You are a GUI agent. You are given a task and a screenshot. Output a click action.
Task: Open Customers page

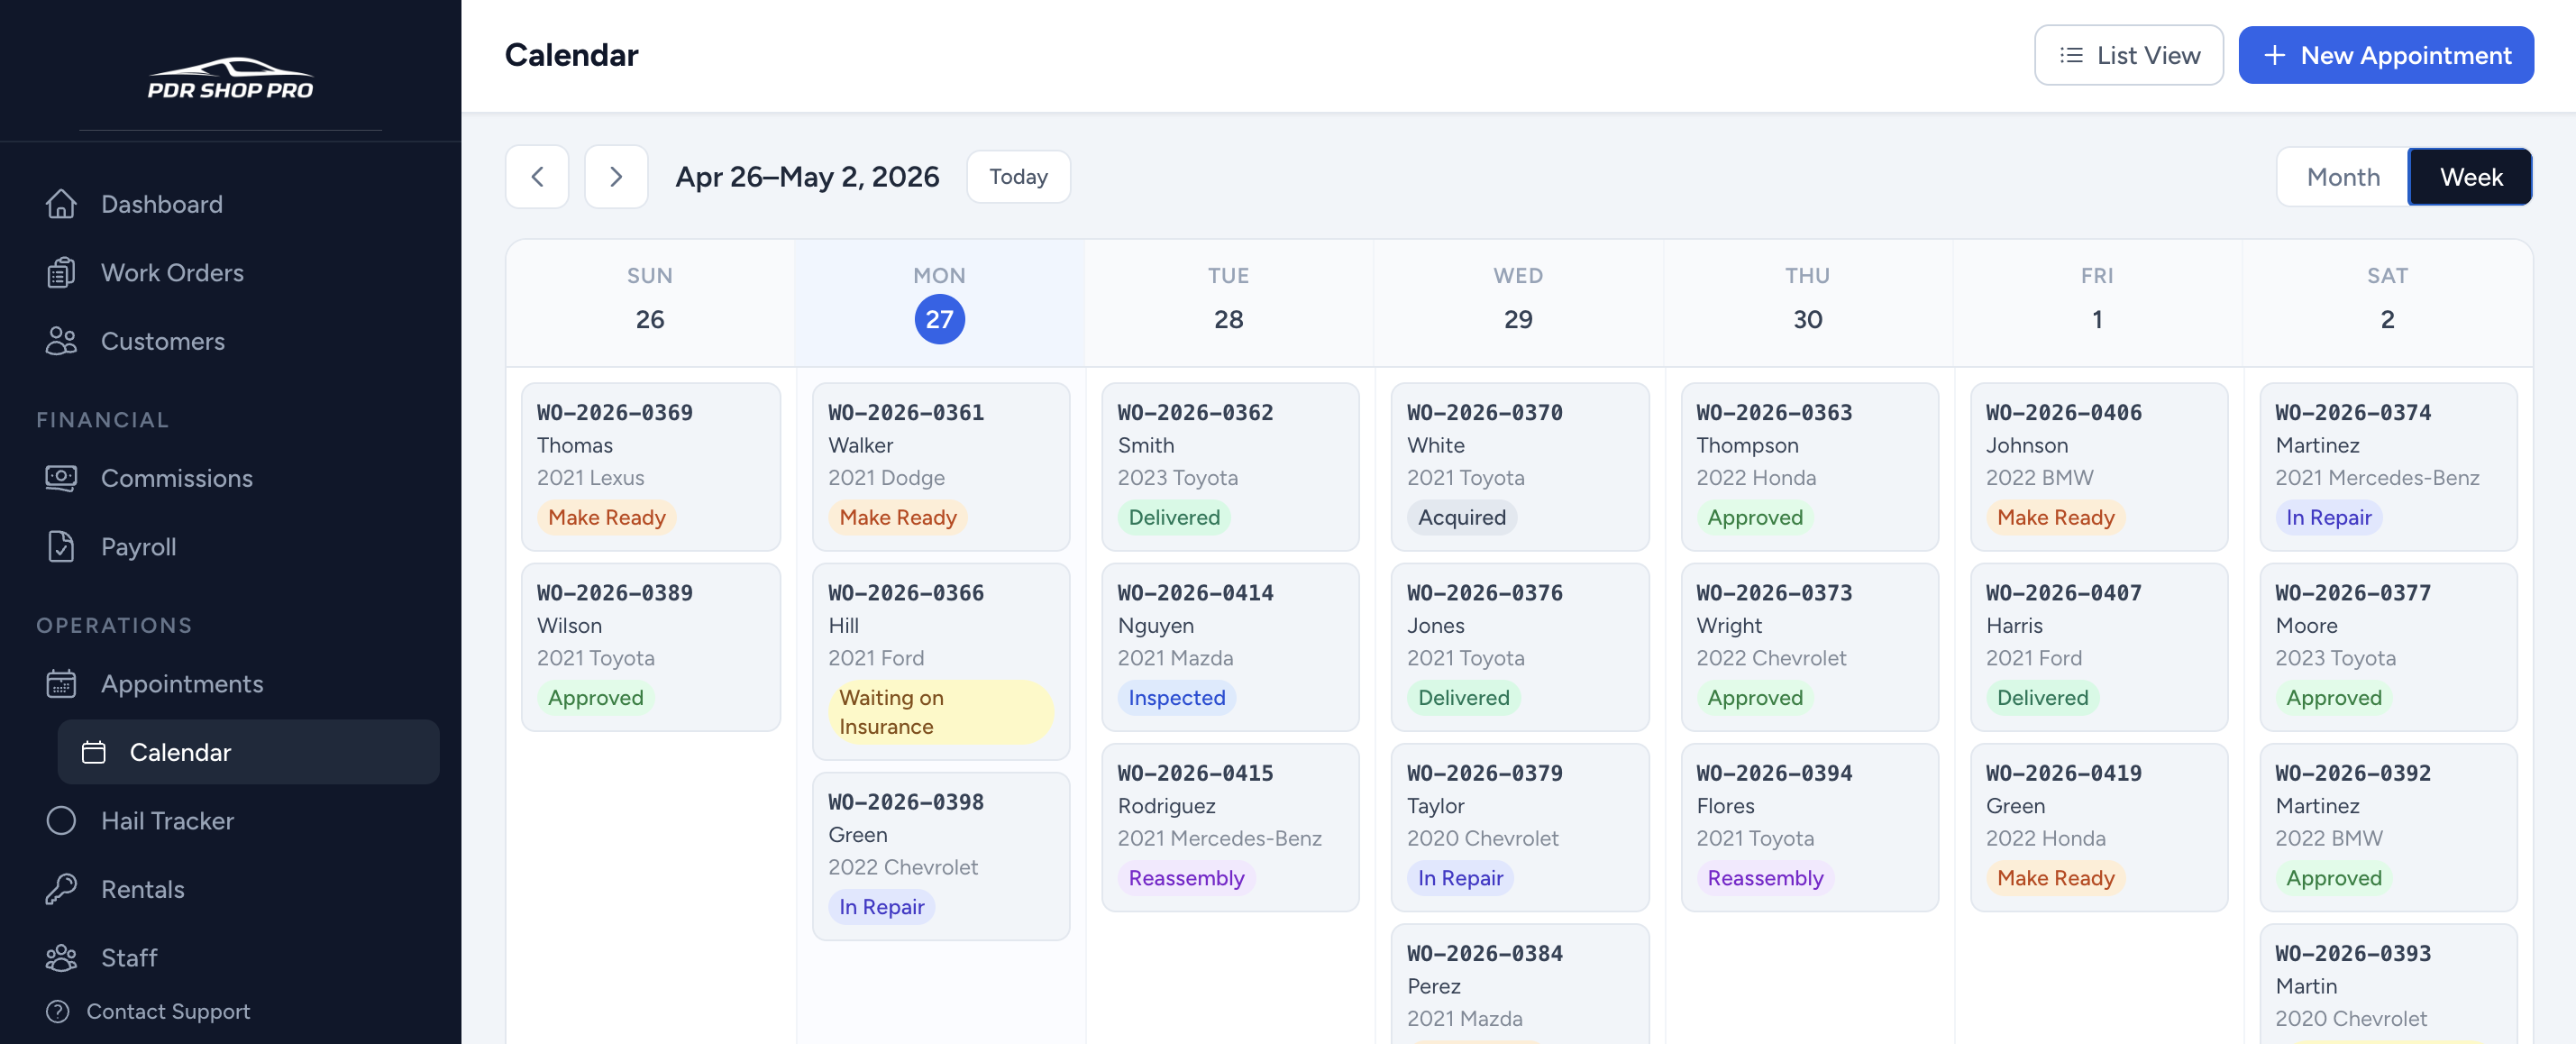click(x=230, y=341)
